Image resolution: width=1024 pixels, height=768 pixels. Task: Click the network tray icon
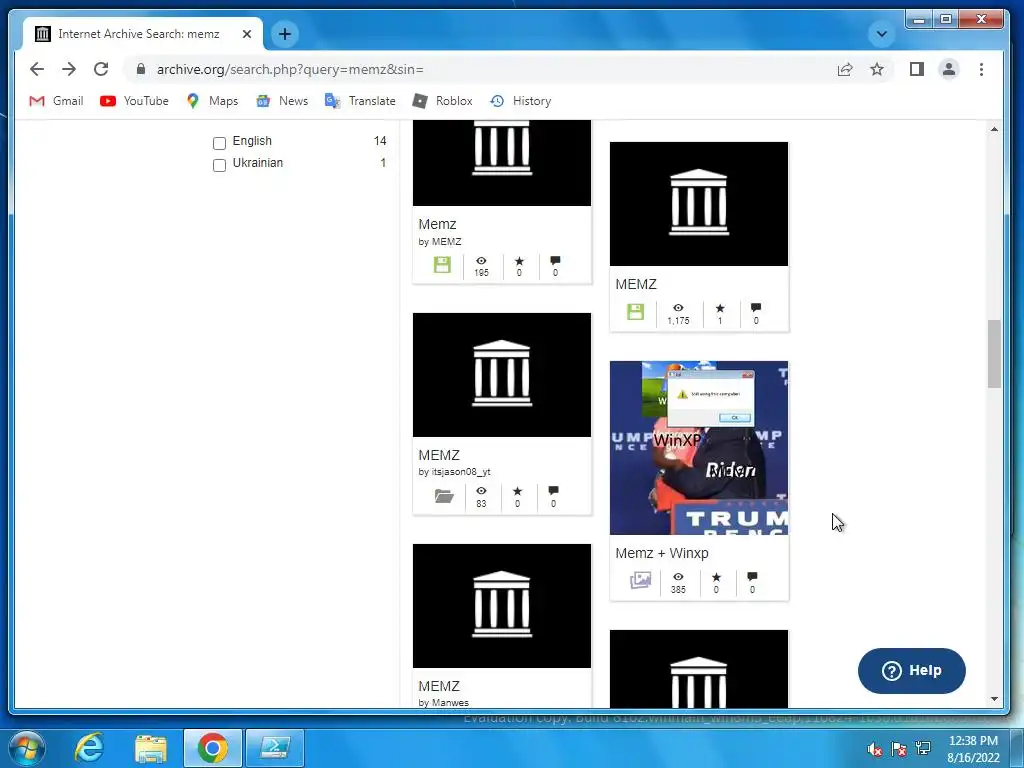pos(923,748)
